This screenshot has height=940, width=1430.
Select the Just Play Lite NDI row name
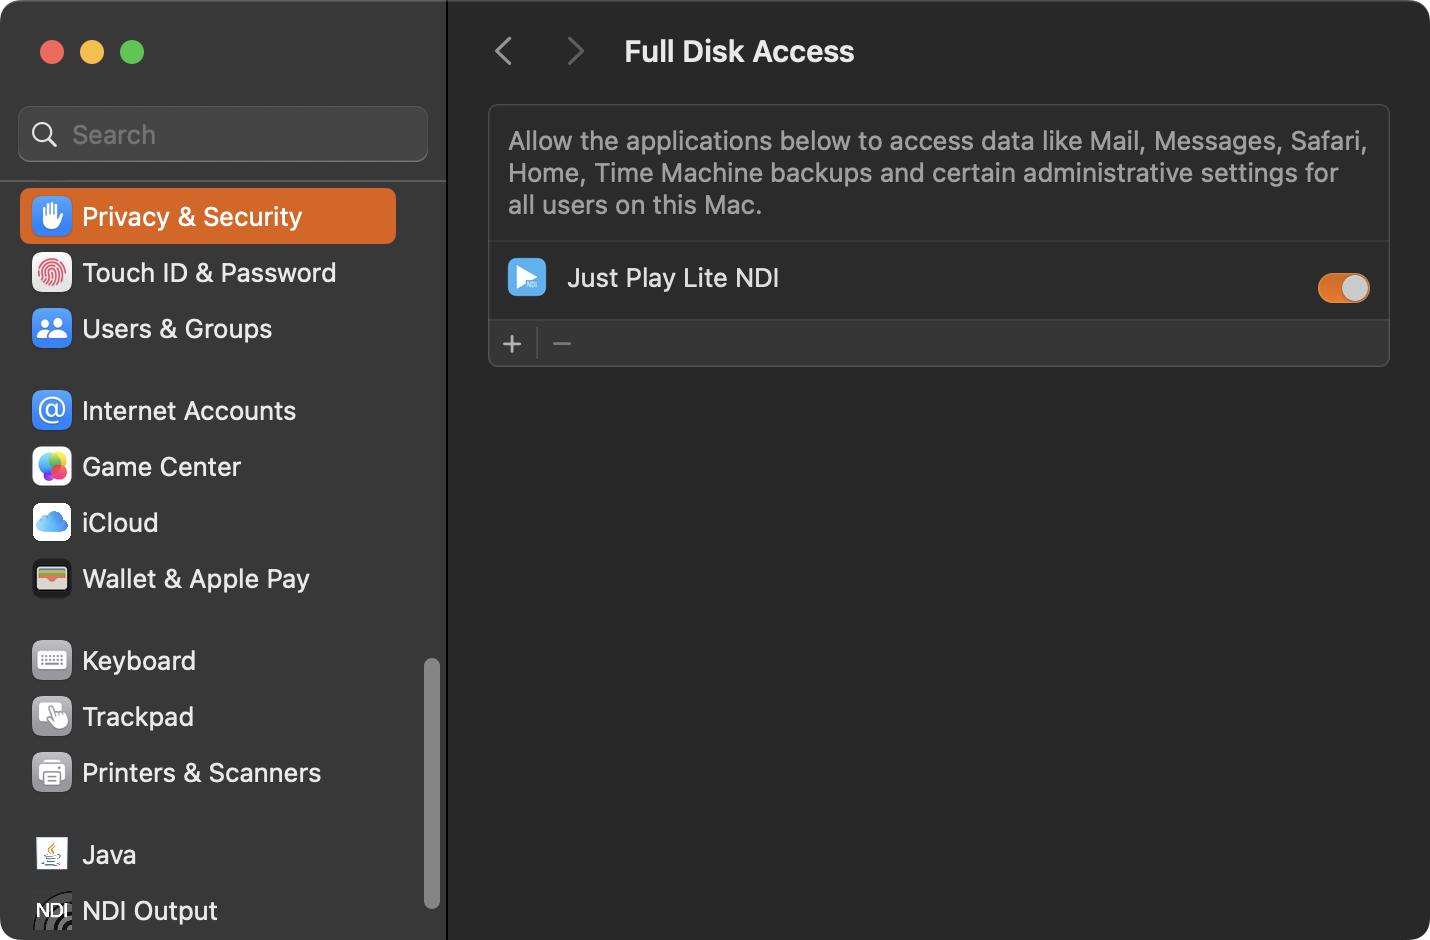pyautogui.click(x=673, y=278)
